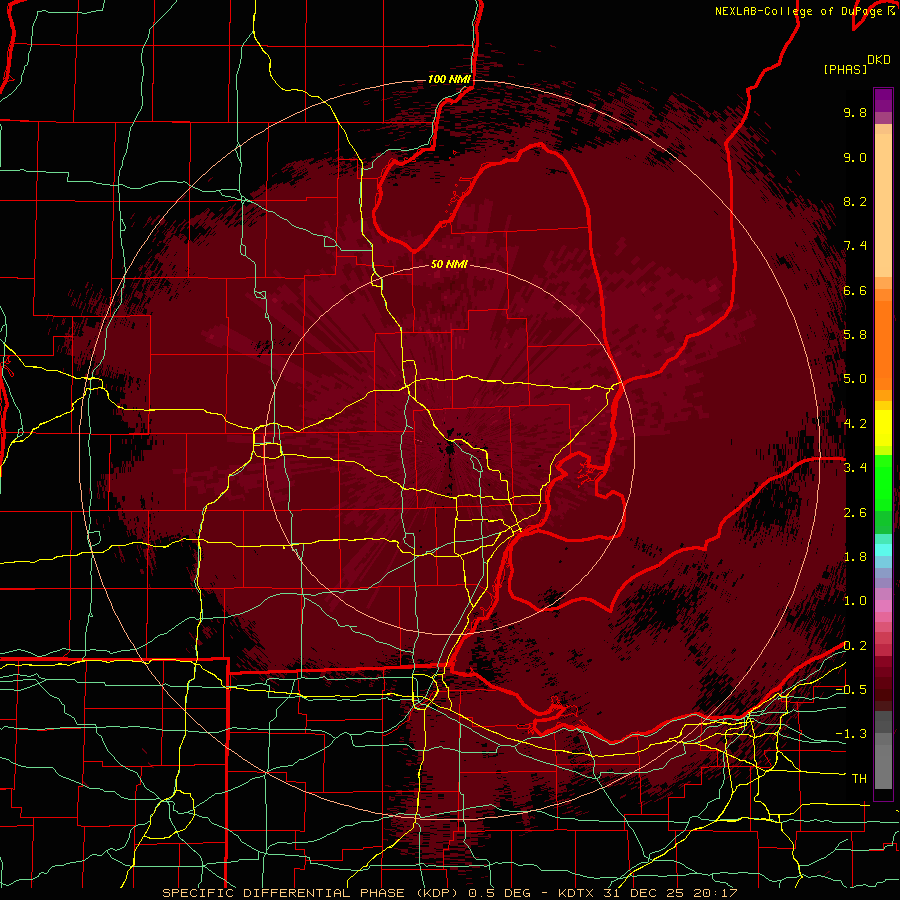Image resolution: width=900 pixels, height=900 pixels.
Task: Select the 9.8 scale value
Action: click(855, 112)
